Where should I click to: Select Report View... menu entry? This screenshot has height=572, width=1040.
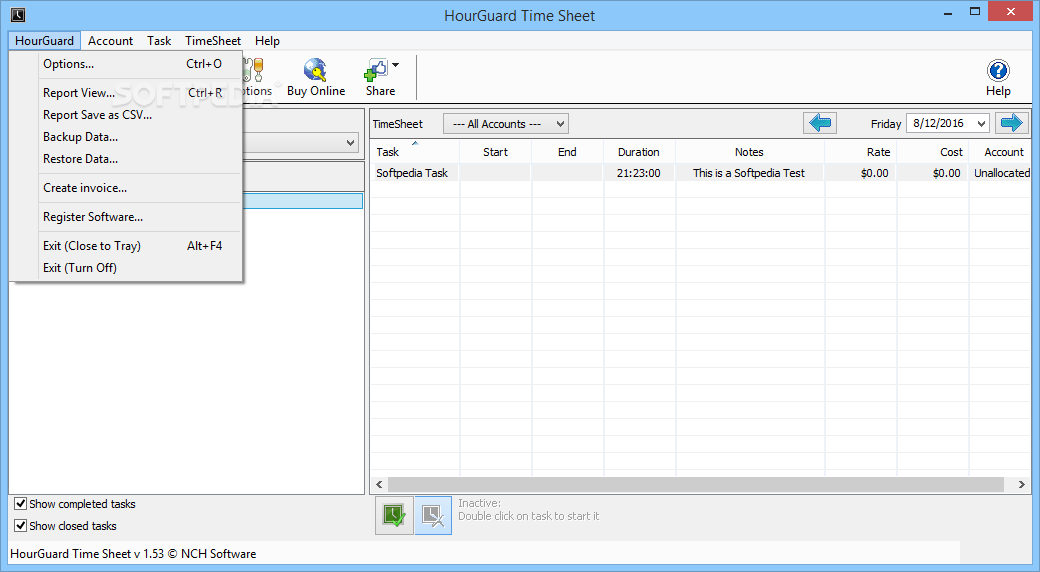point(125,93)
